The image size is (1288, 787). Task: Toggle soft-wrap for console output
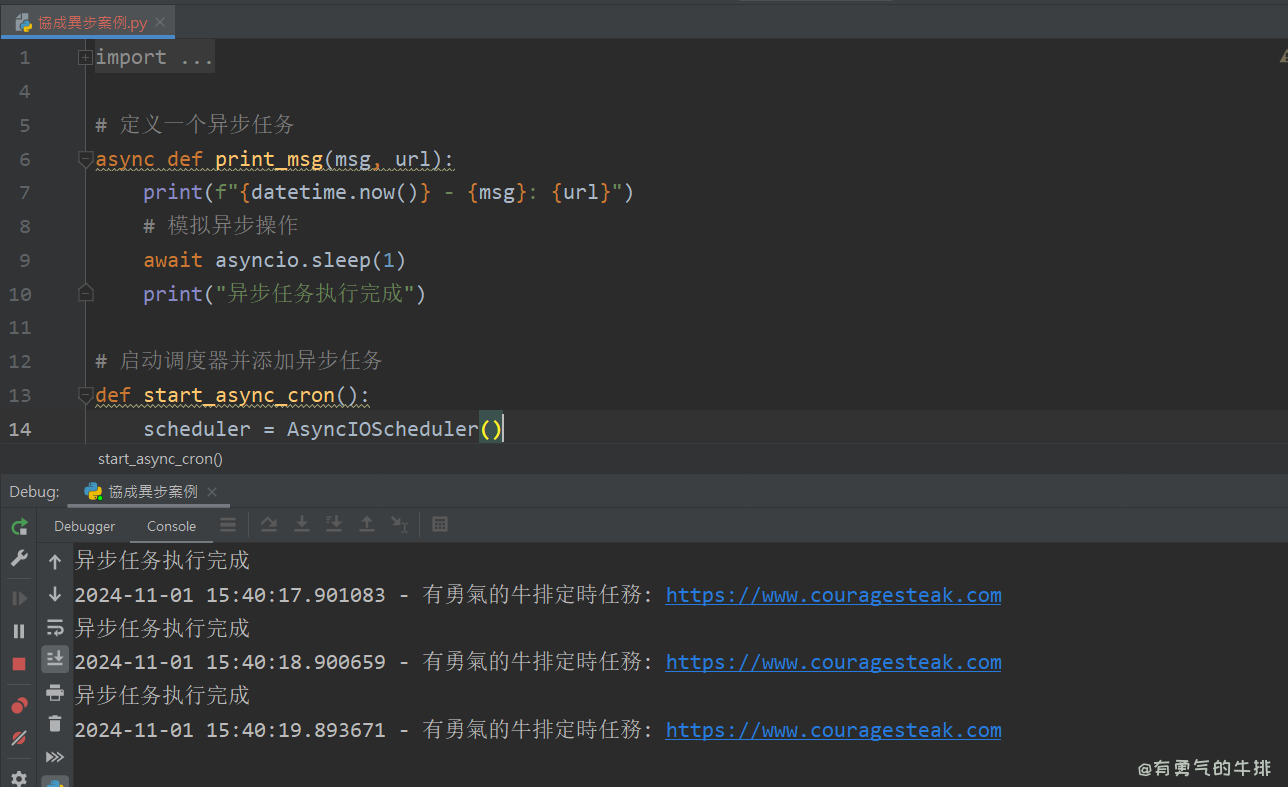[x=55, y=627]
